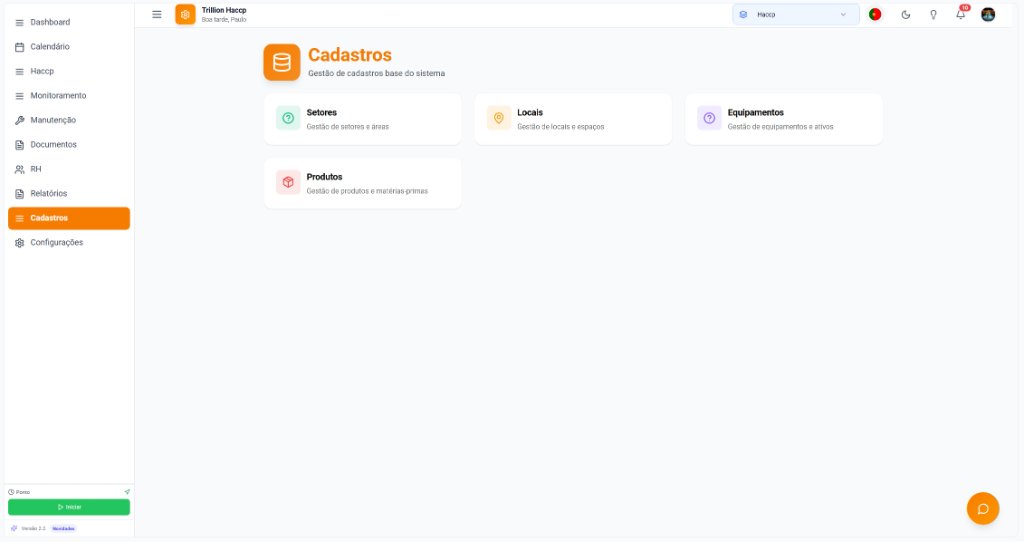Select the highlighted Cadastros sidebar item
Image resolution: width=1024 pixels, height=542 pixels.
pos(69,218)
